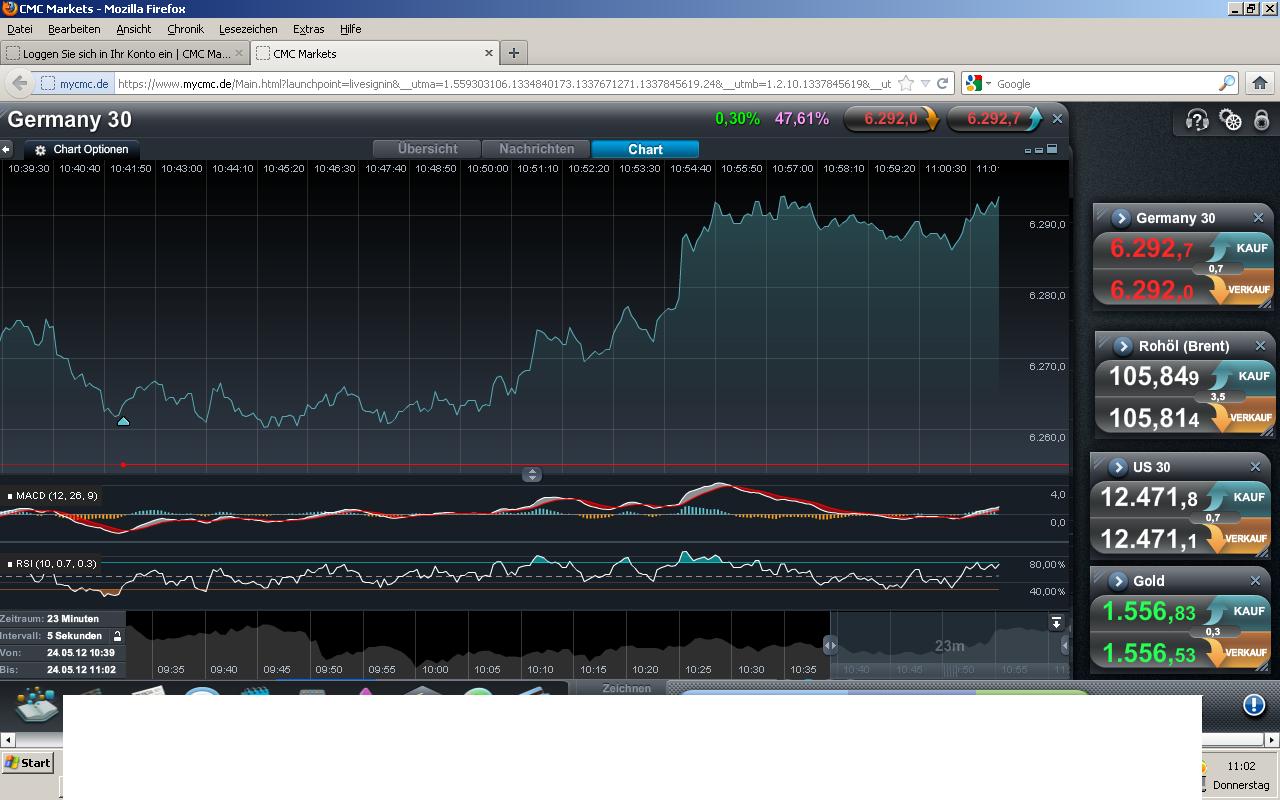Image resolution: width=1280 pixels, height=800 pixels.
Task: Open the Bearbeiten menu
Action: pyautogui.click(x=74, y=29)
